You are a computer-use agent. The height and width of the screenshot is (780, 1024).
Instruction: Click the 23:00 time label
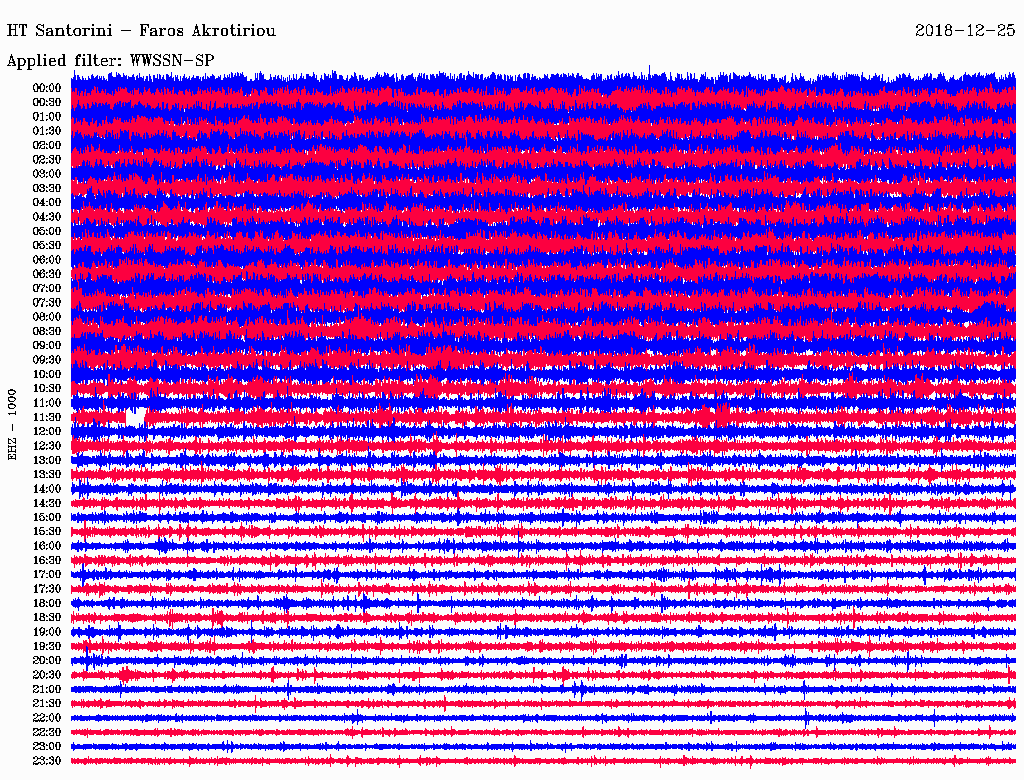click(x=47, y=747)
